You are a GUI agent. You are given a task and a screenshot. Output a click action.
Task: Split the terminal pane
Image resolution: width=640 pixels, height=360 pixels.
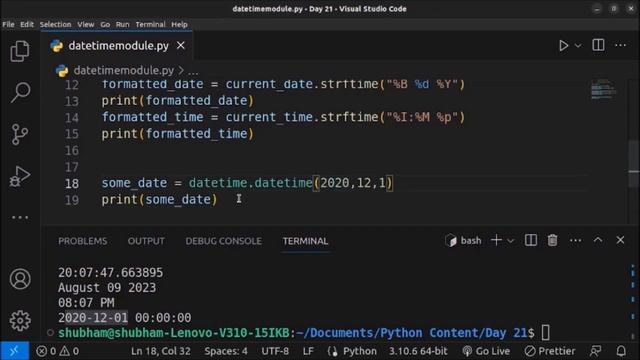click(x=531, y=240)
